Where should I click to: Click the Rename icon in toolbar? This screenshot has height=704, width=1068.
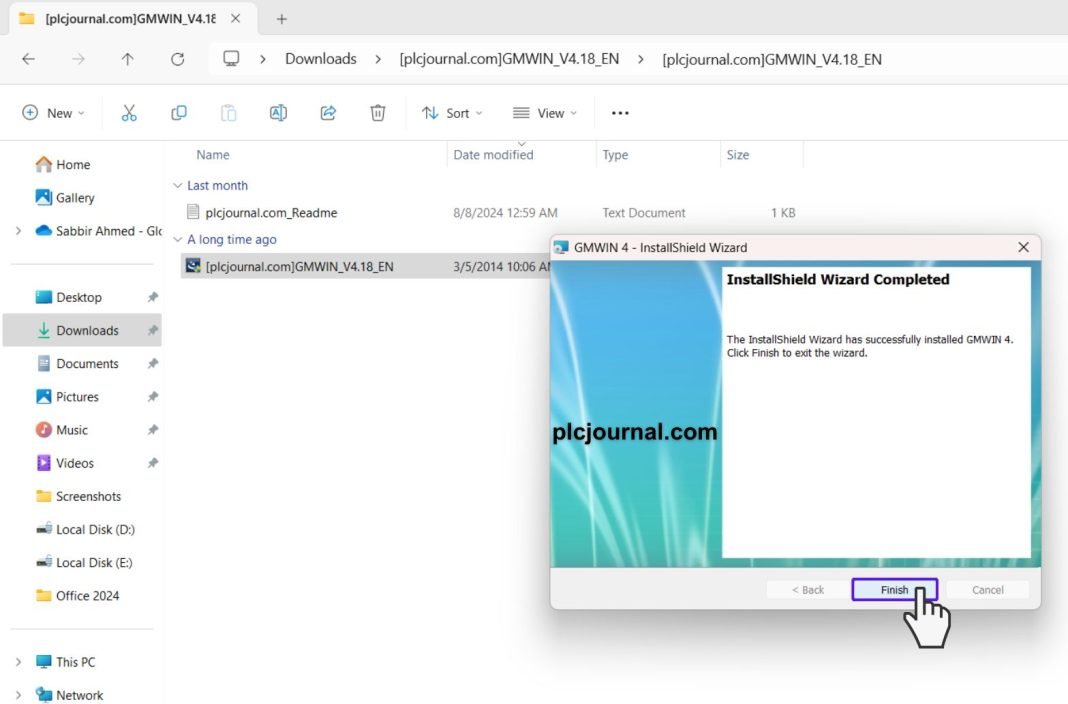pos(278,113)
